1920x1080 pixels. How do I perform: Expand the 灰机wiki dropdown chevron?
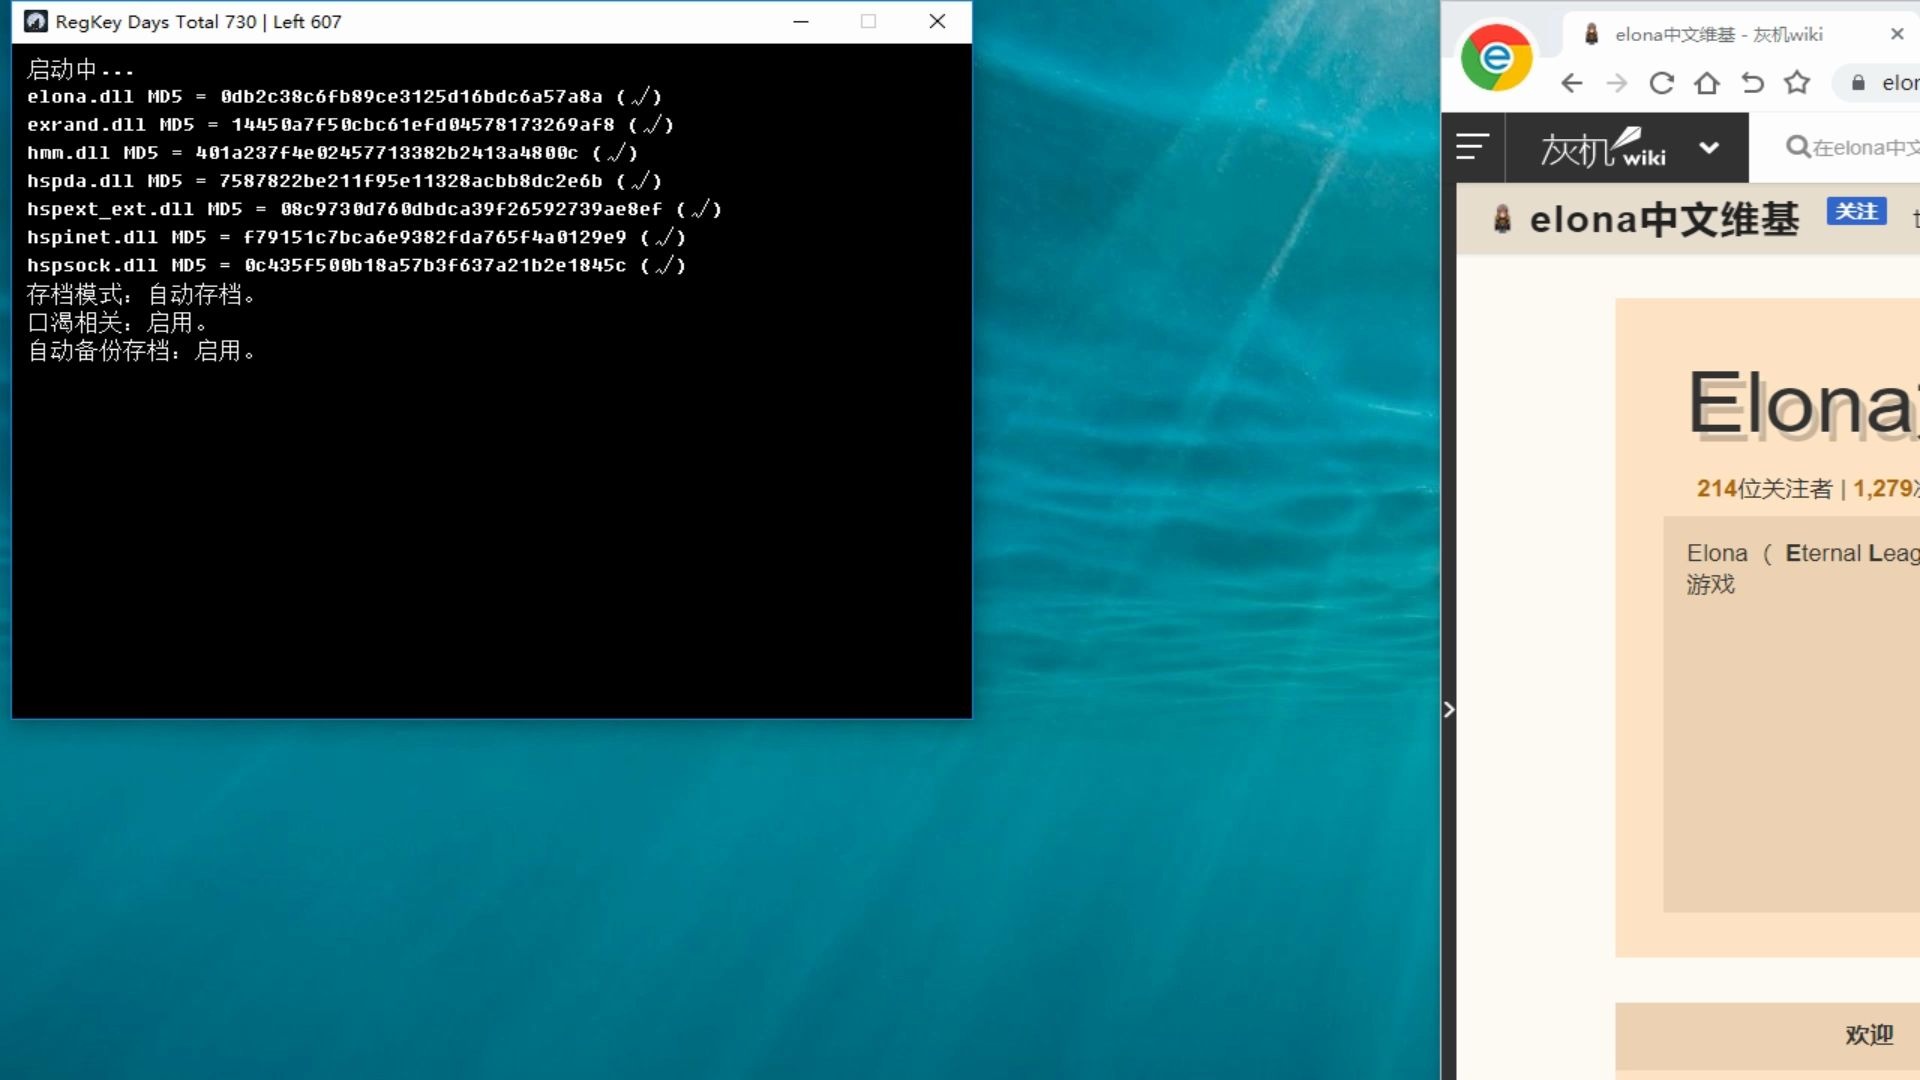[1709, 148]
